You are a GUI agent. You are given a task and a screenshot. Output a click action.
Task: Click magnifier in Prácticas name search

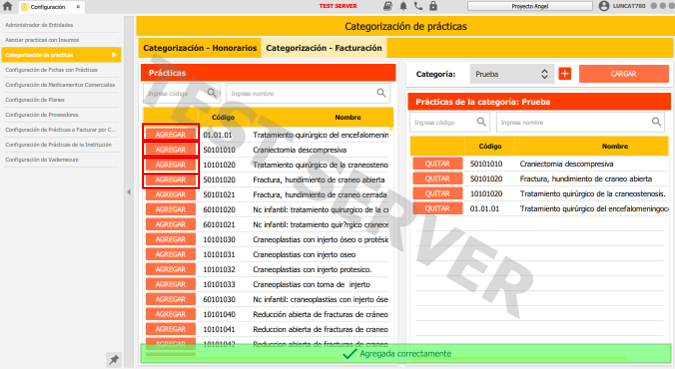[x=381, y=93]
